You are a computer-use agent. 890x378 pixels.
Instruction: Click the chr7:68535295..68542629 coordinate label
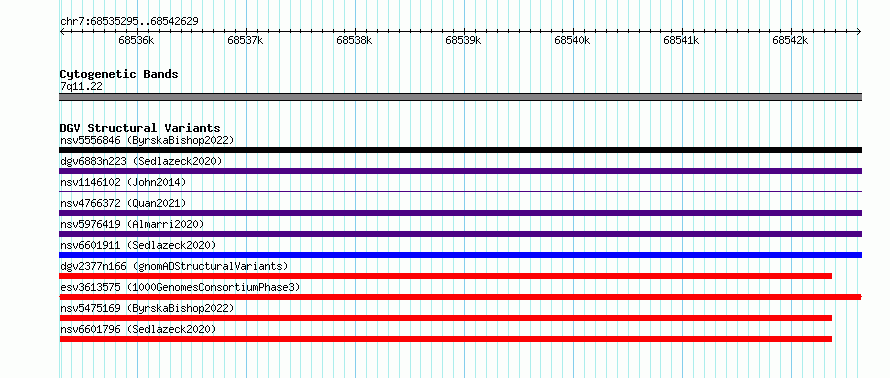click(129, 22)
